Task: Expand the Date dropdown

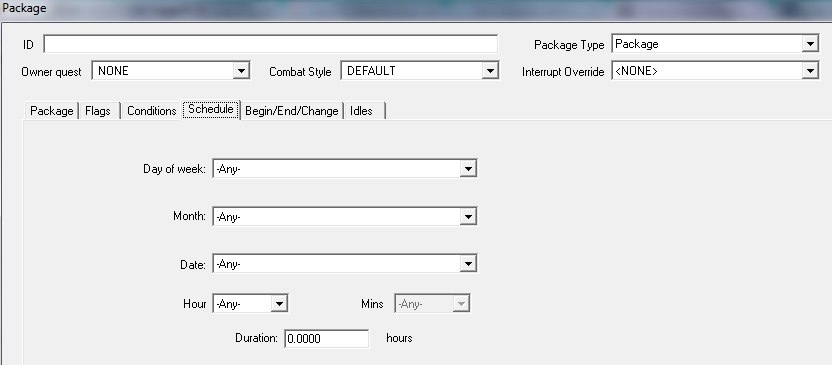Action: coord(345,264)
